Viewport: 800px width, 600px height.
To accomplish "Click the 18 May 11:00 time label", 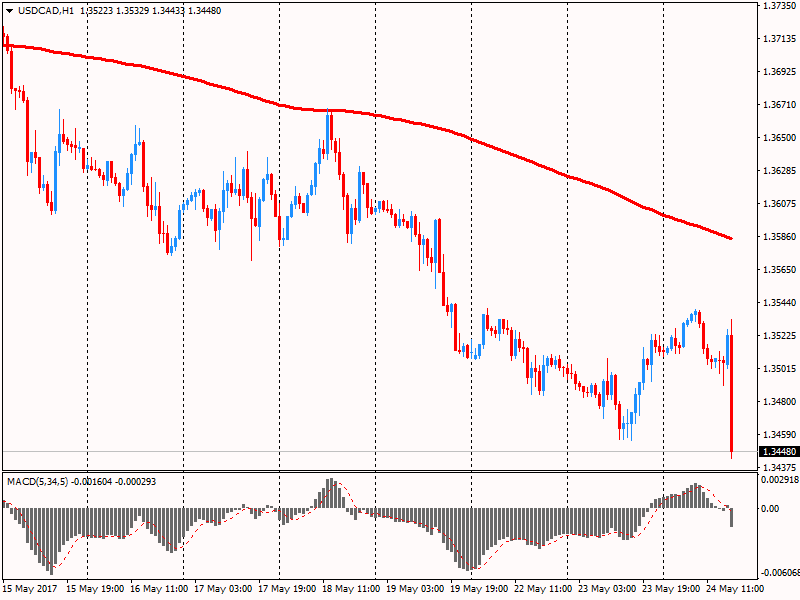I will (x=351, y=589).
